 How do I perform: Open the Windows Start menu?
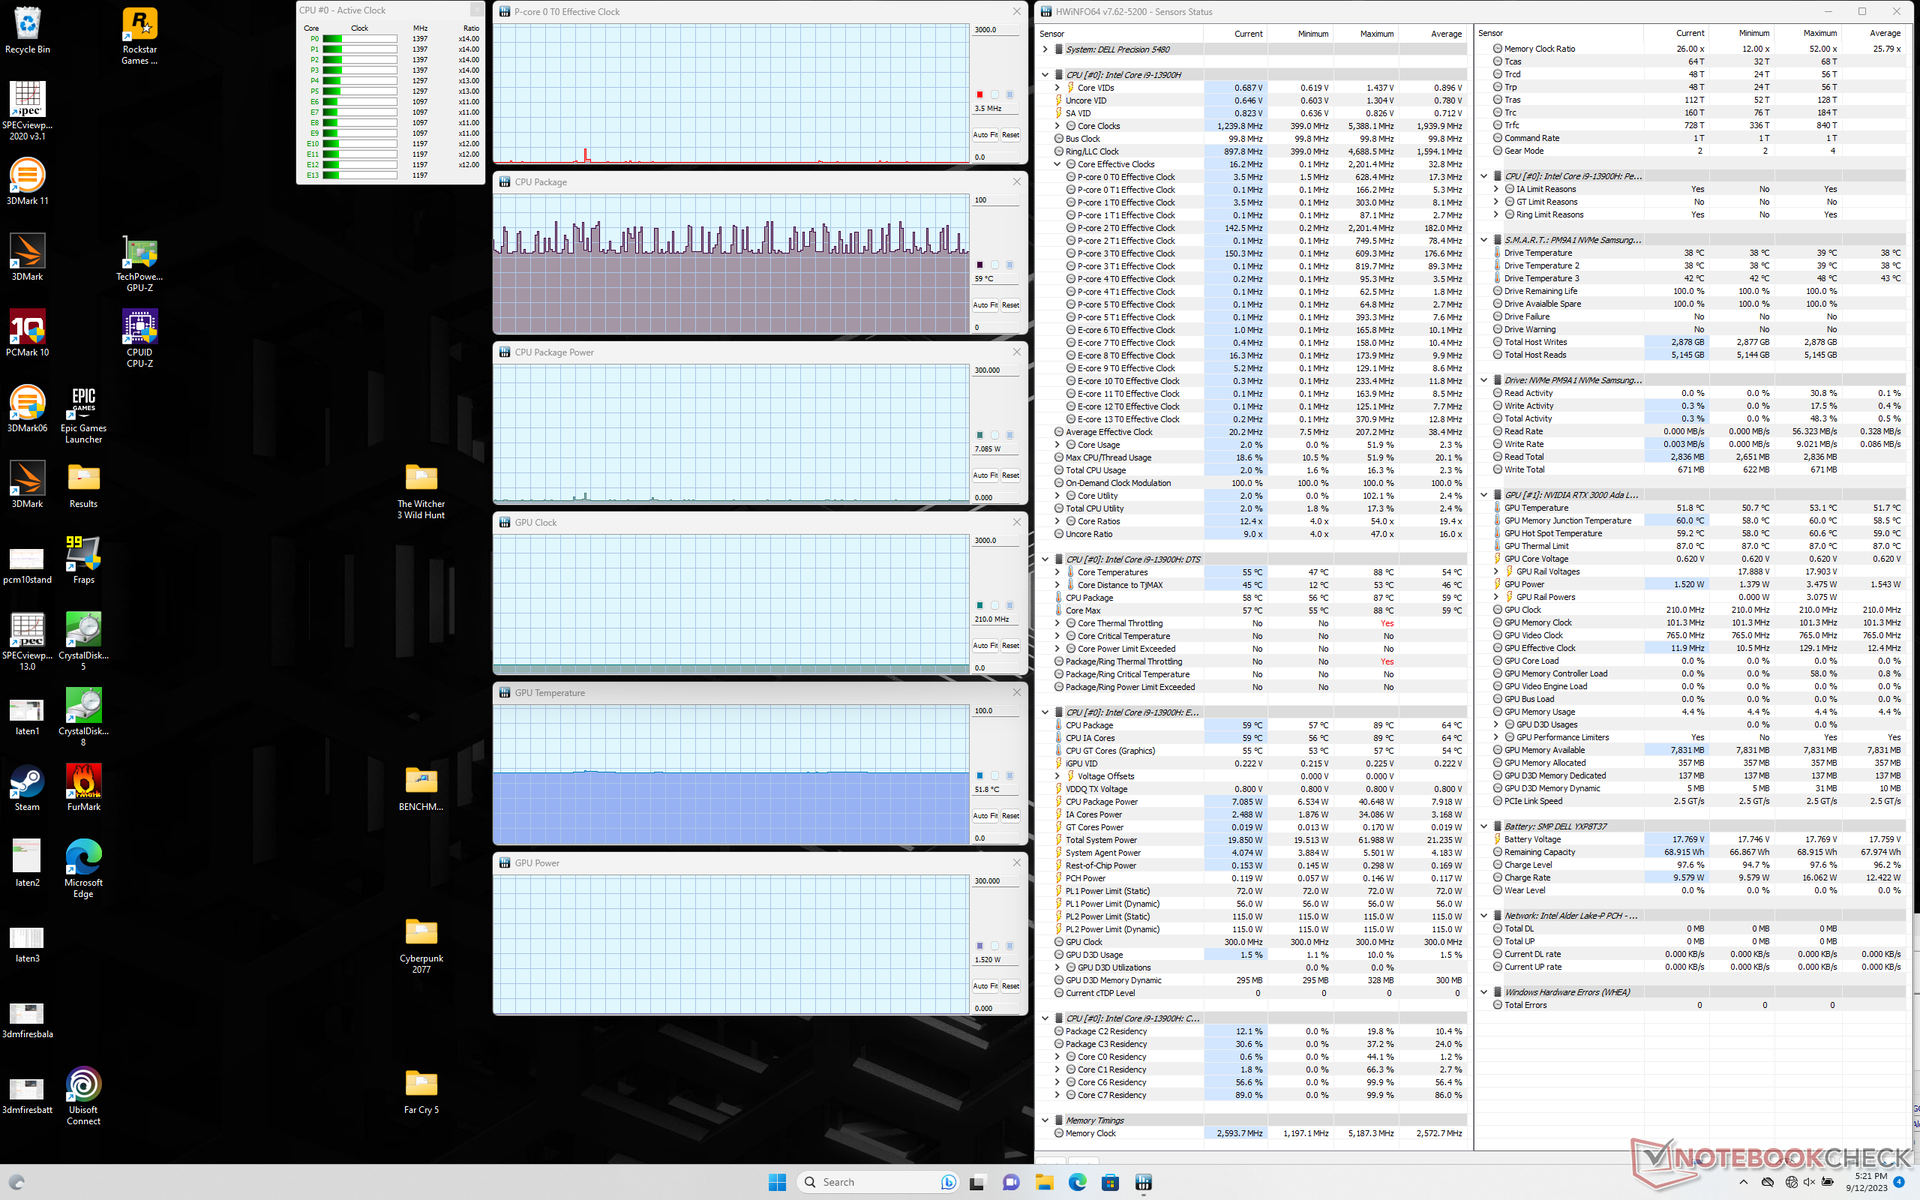click(777, 1182)
